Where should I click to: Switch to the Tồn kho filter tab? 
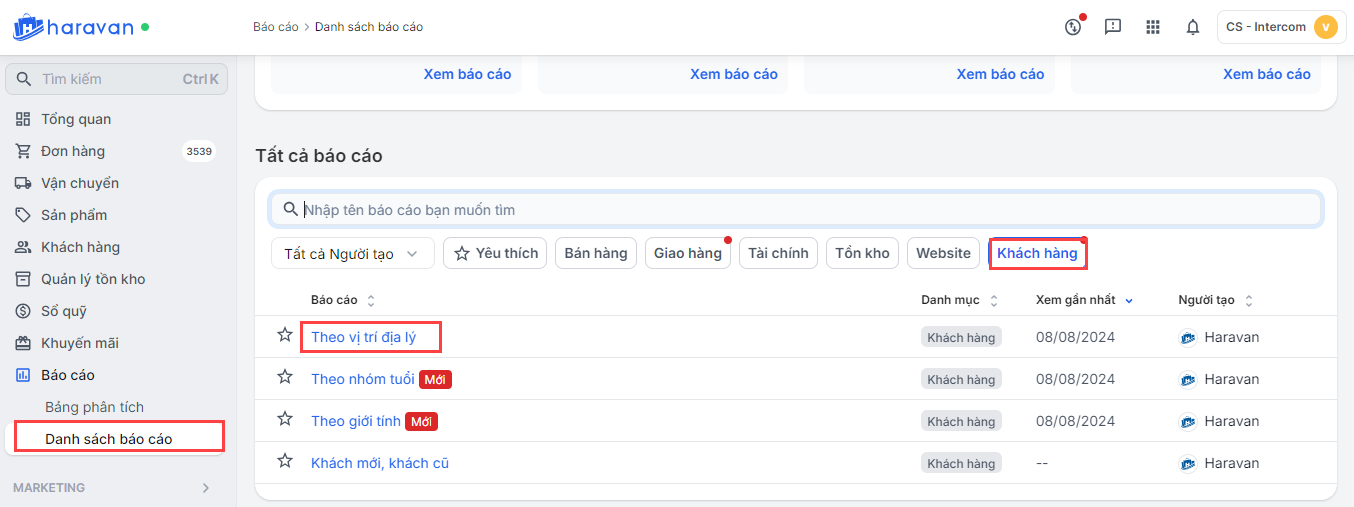click(x=862, y=254)
